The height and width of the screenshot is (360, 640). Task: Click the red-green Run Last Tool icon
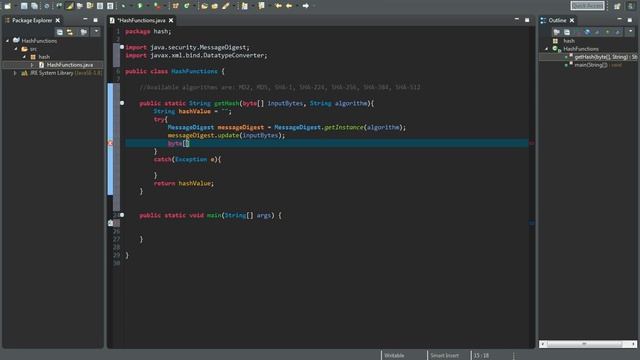[x=158, y=6]
